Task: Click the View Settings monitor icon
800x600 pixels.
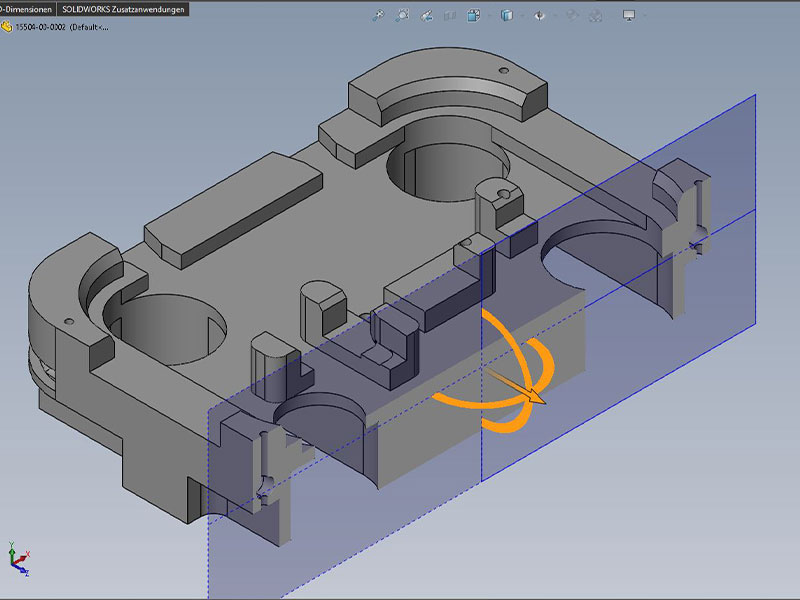Action: [629, 16]
